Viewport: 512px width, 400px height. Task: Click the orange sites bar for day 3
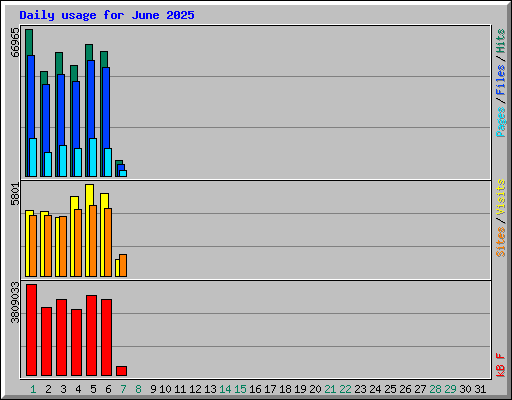coord(63,247)
